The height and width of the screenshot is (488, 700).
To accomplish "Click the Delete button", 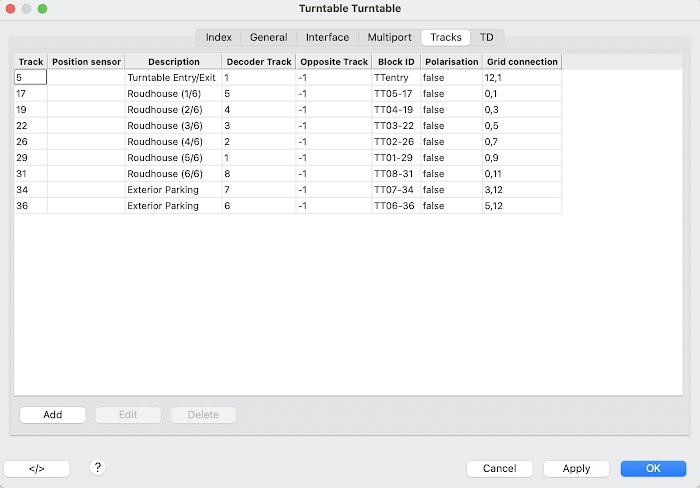I will click(x=203, y=415).
